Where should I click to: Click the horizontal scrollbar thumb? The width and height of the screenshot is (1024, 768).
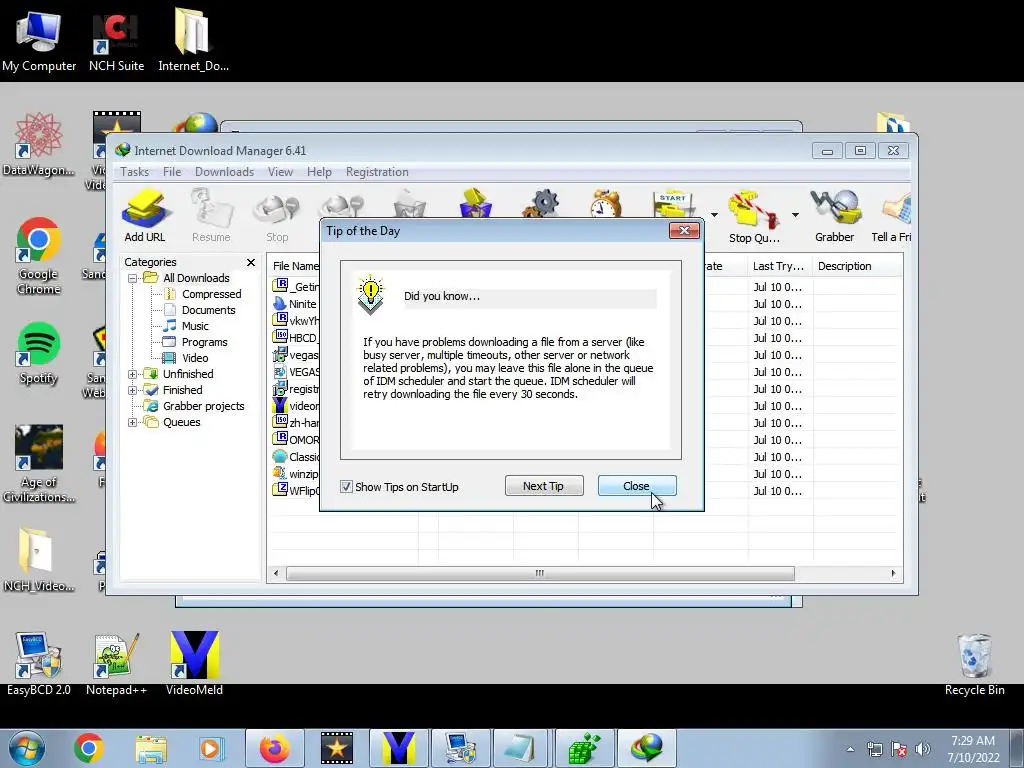click(540, 573)
